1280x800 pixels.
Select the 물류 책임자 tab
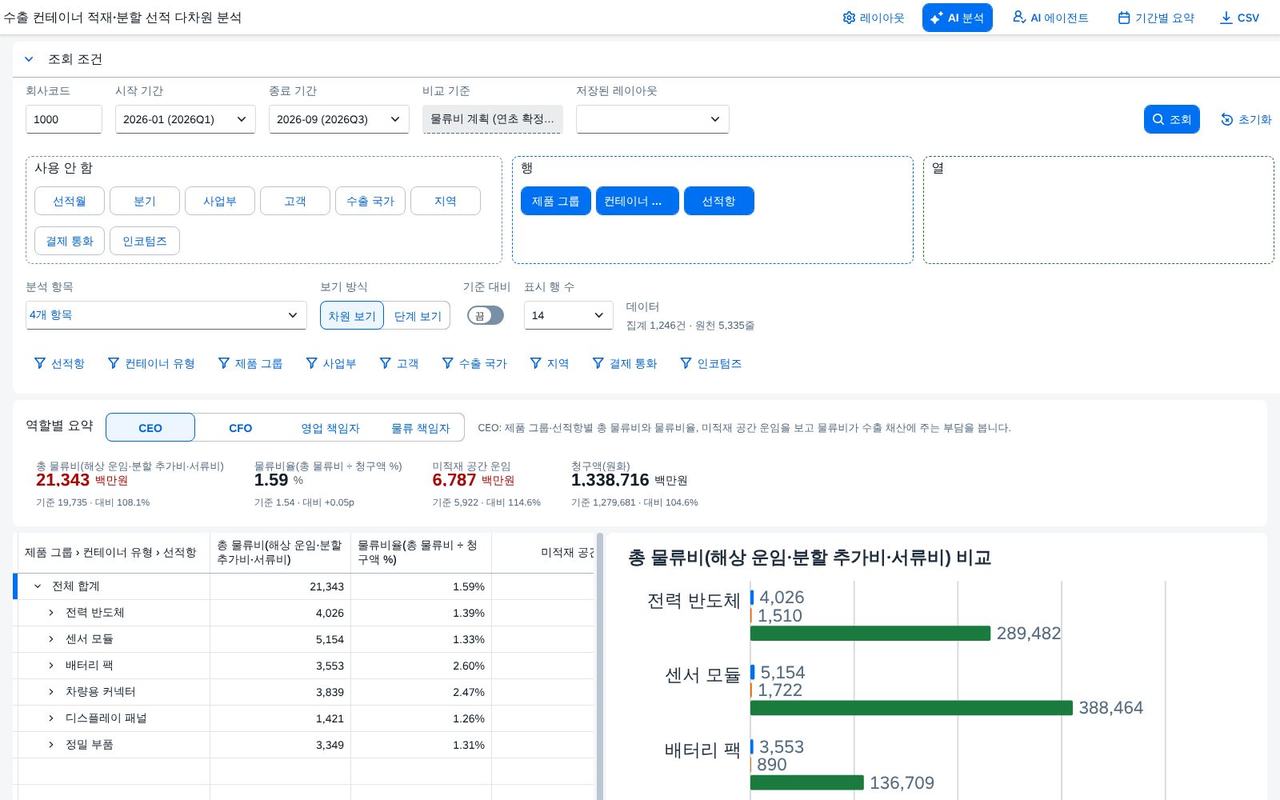pos(420,428)
